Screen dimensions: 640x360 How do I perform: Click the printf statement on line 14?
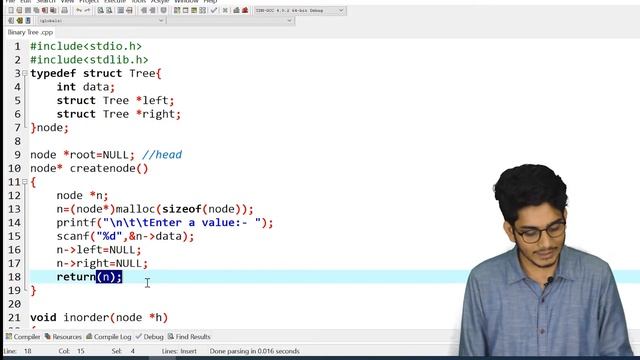[x=165, y=222]
